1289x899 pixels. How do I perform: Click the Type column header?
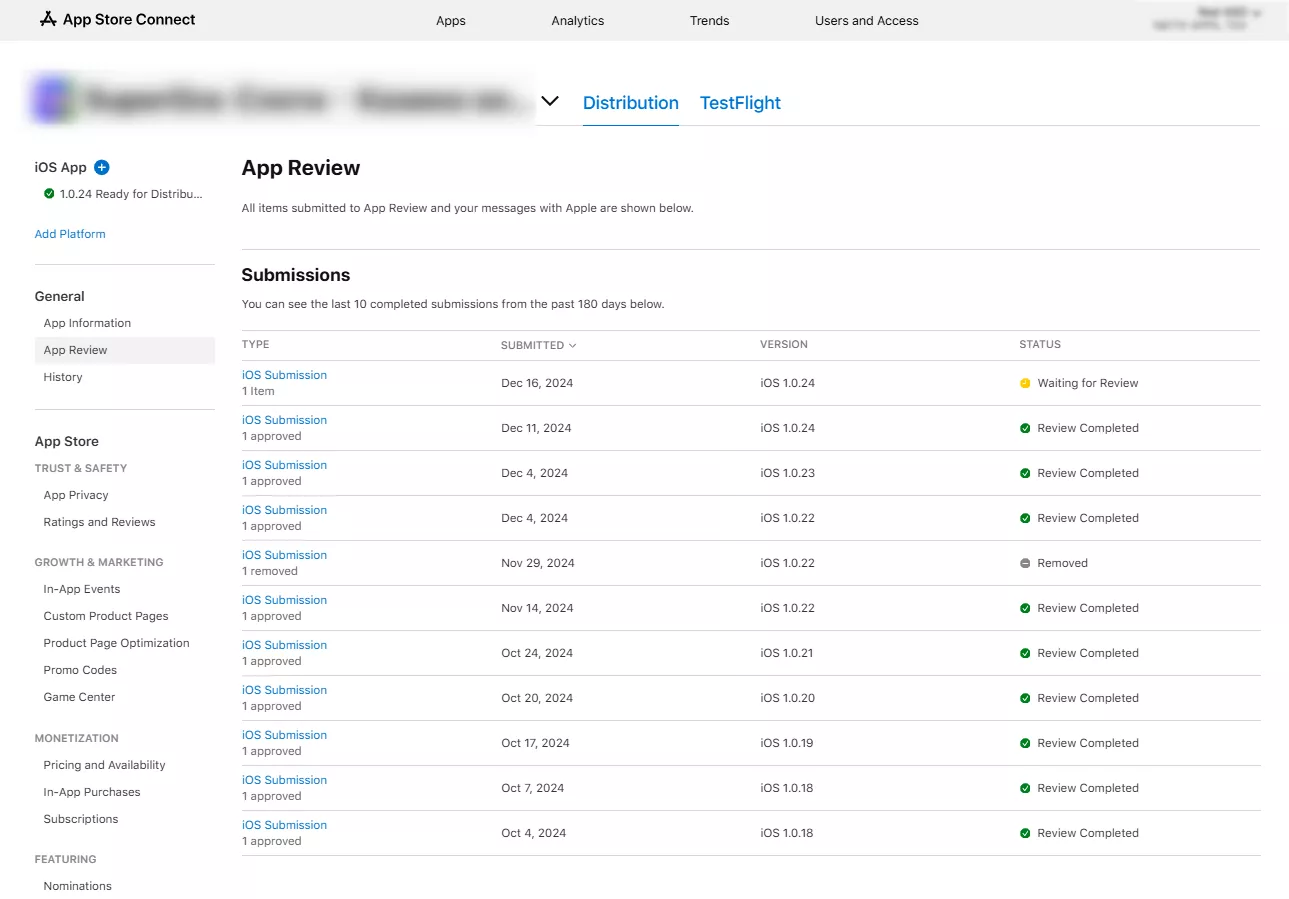256,344
